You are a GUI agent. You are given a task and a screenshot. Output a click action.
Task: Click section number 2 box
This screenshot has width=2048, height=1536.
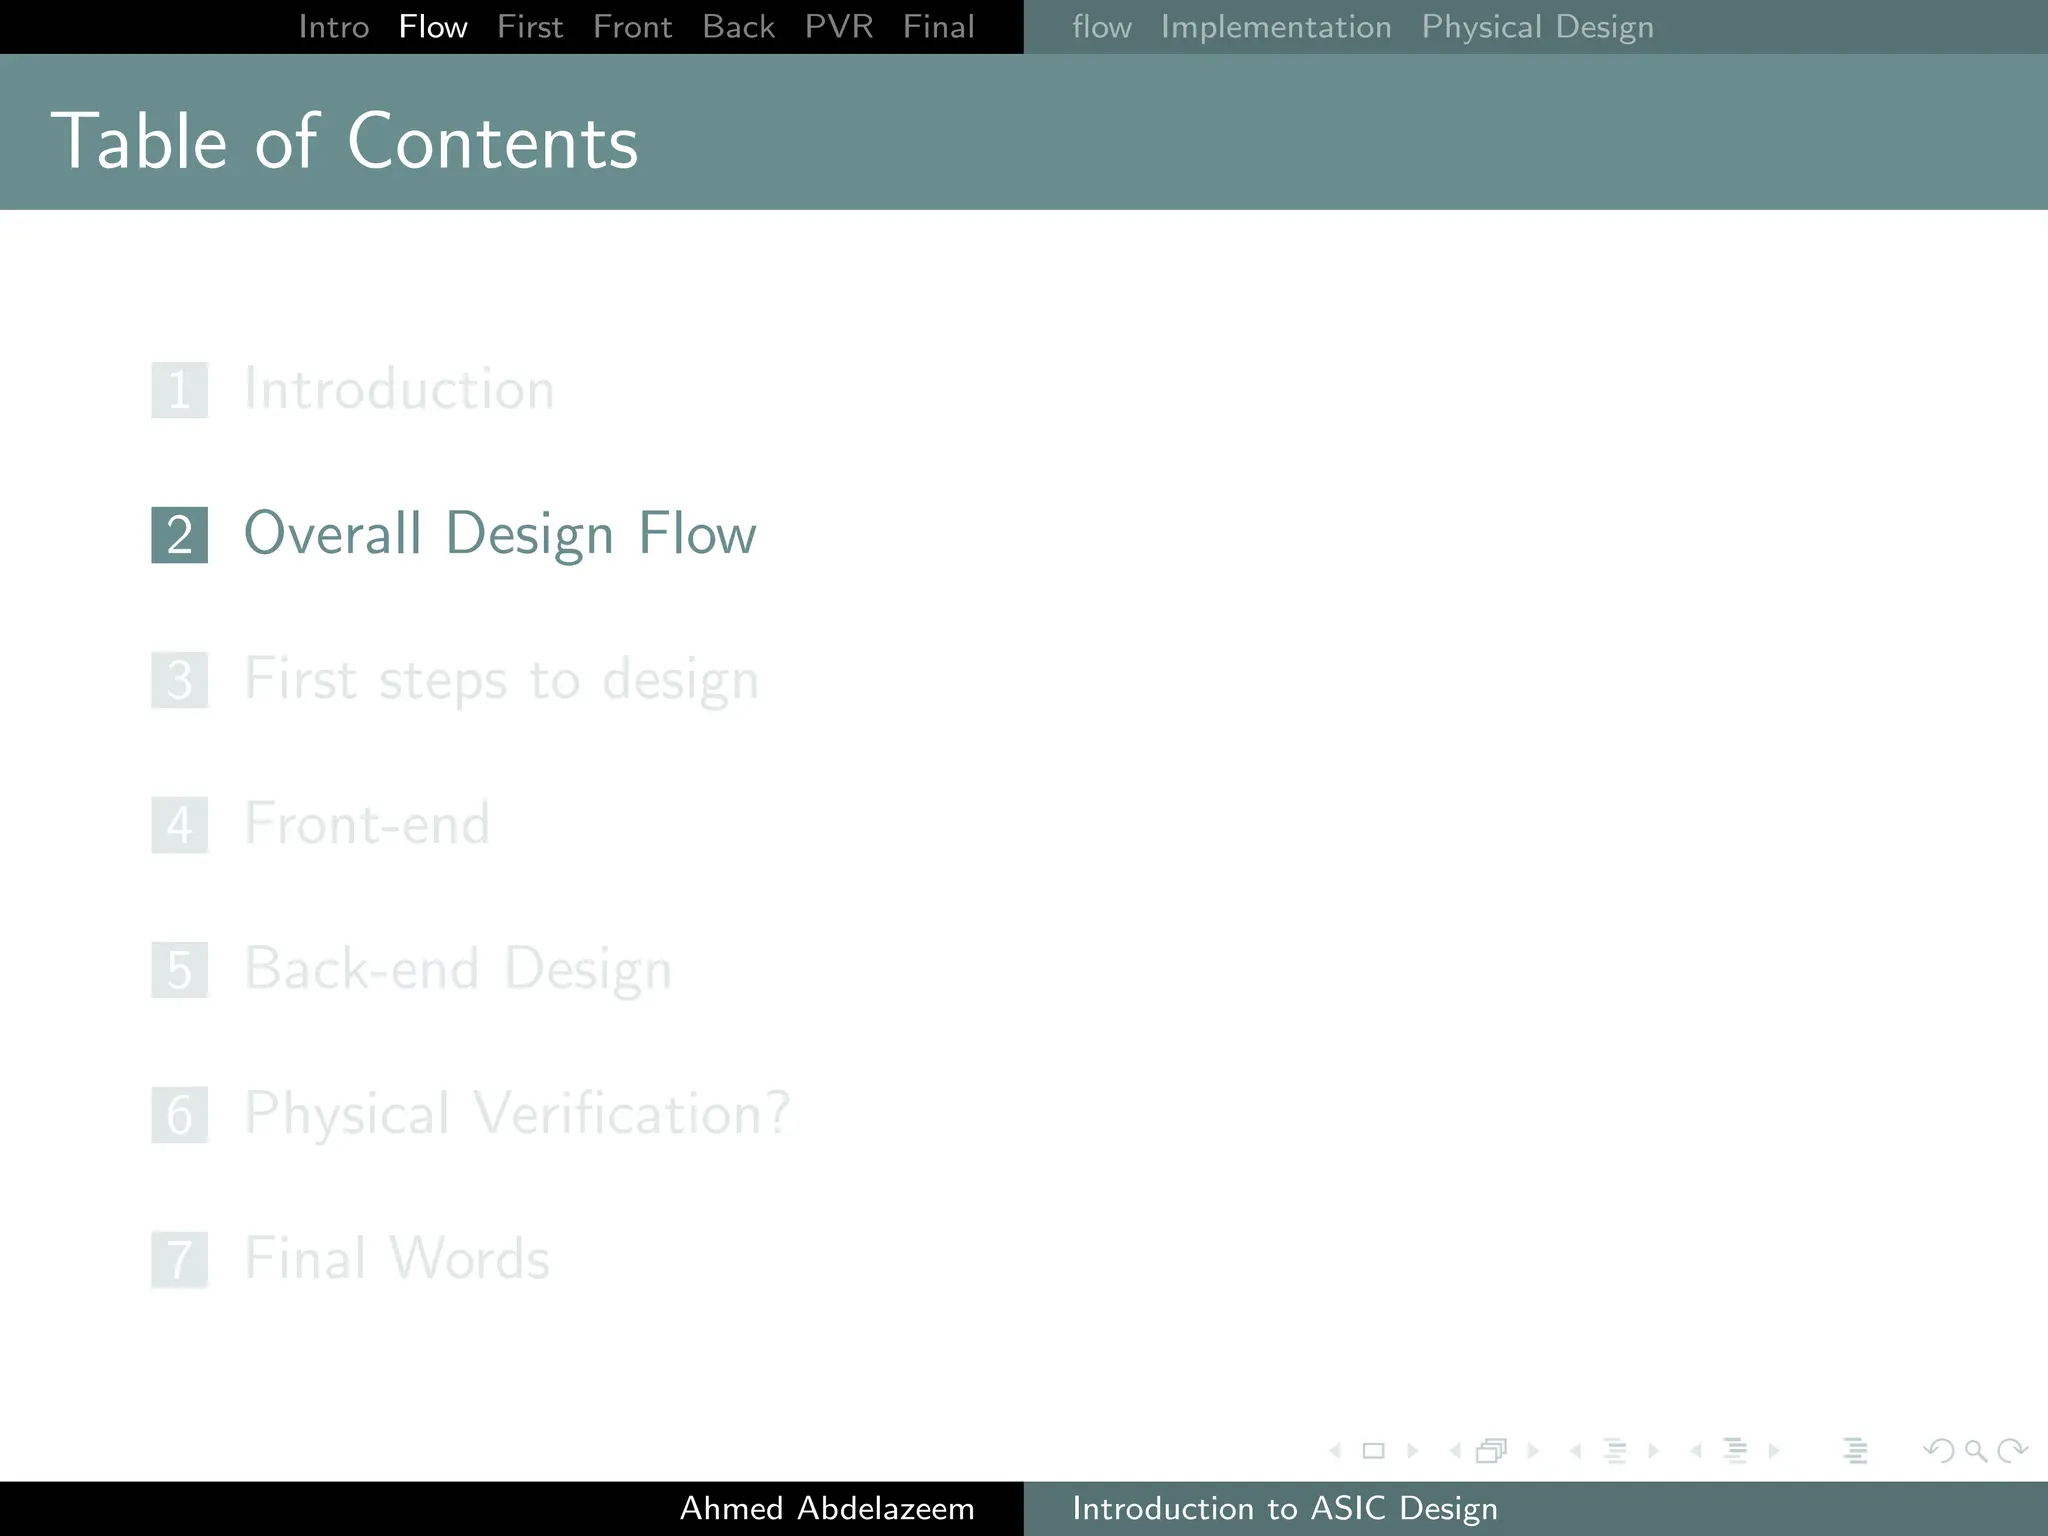(x=180, y=535)
